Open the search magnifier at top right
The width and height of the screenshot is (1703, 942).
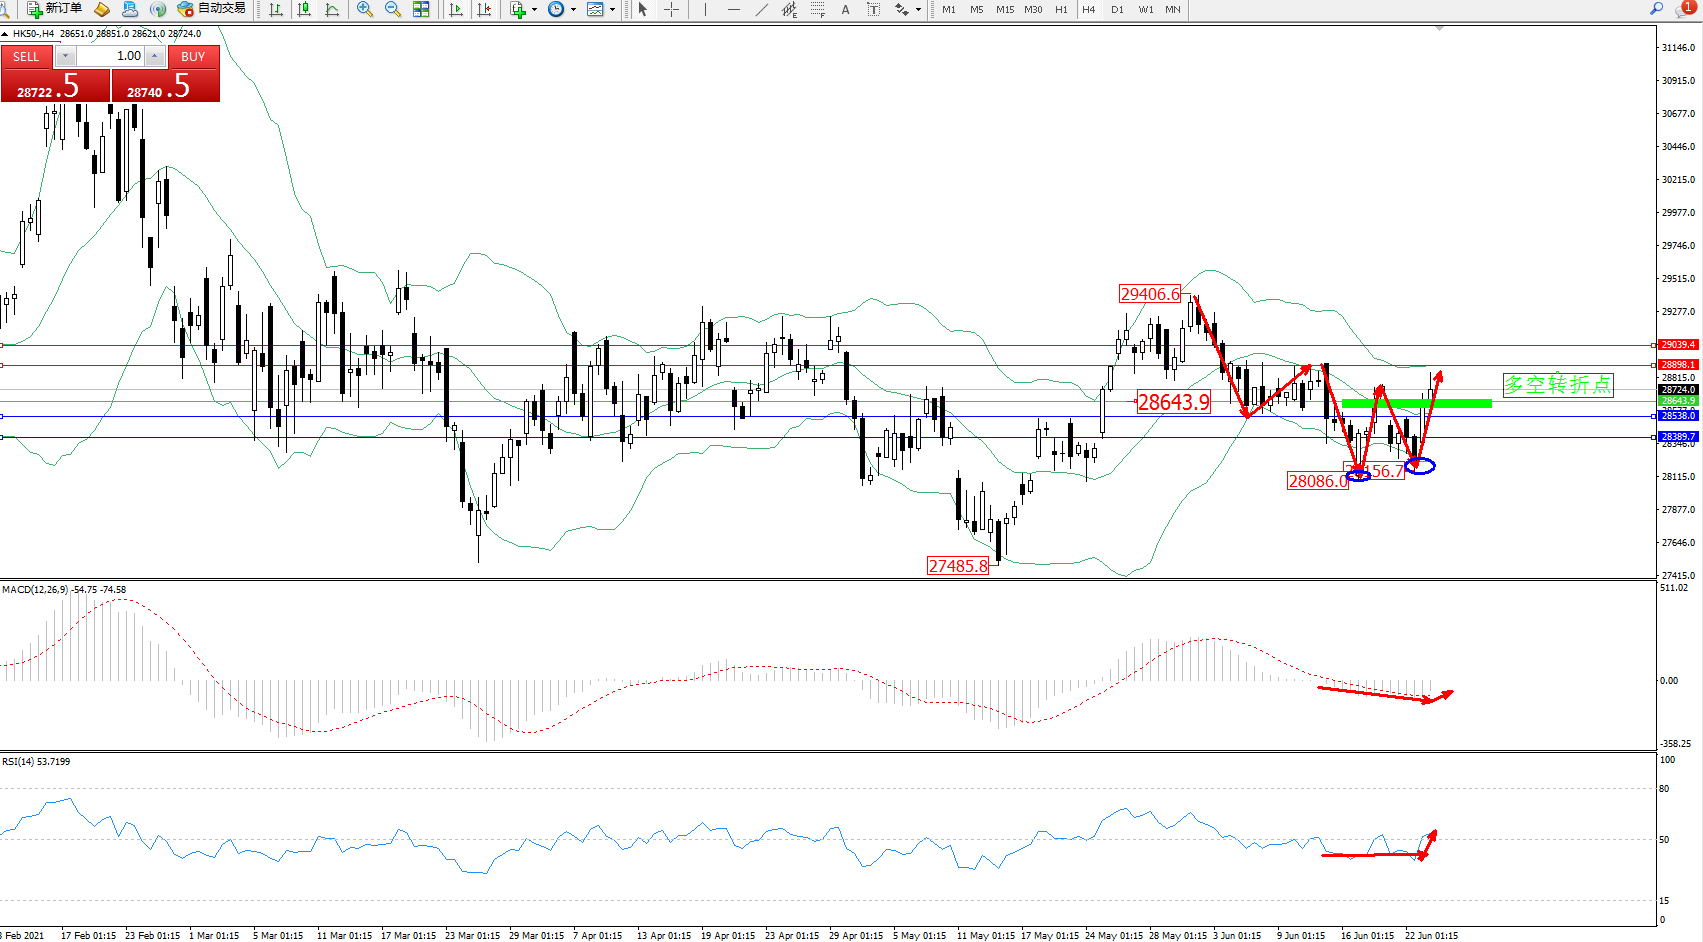pos(1656,8)
